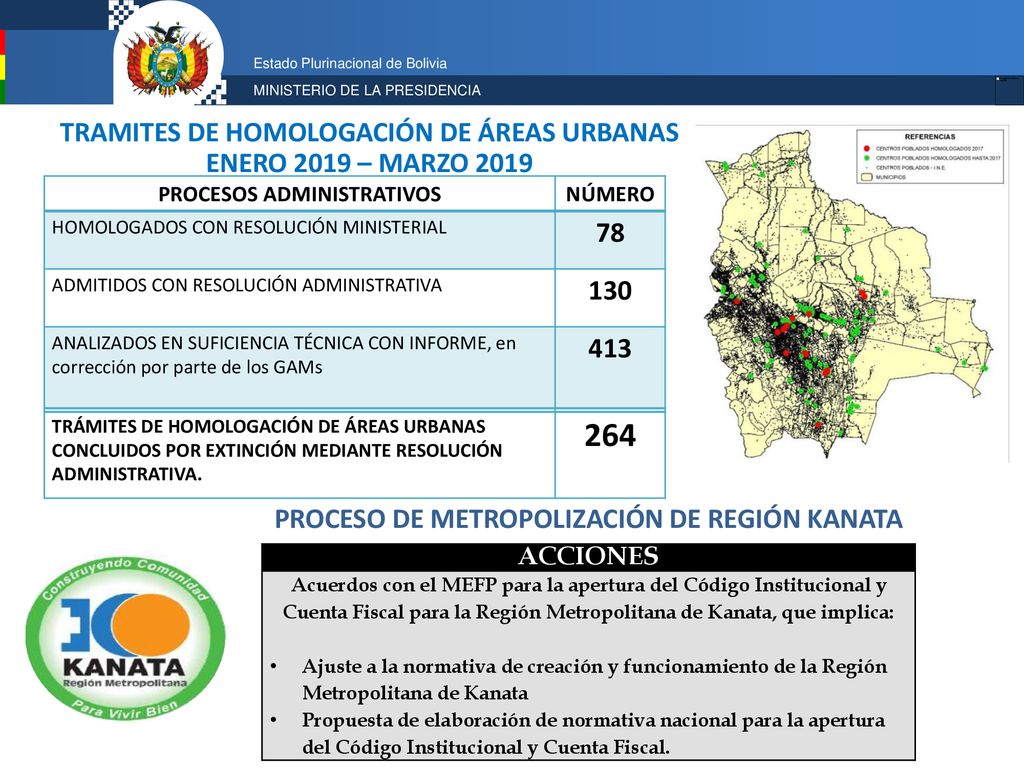Click the 'NÚMERO' column header
The width and height of the screenshot is (1024, 768).
pos(610,194)
